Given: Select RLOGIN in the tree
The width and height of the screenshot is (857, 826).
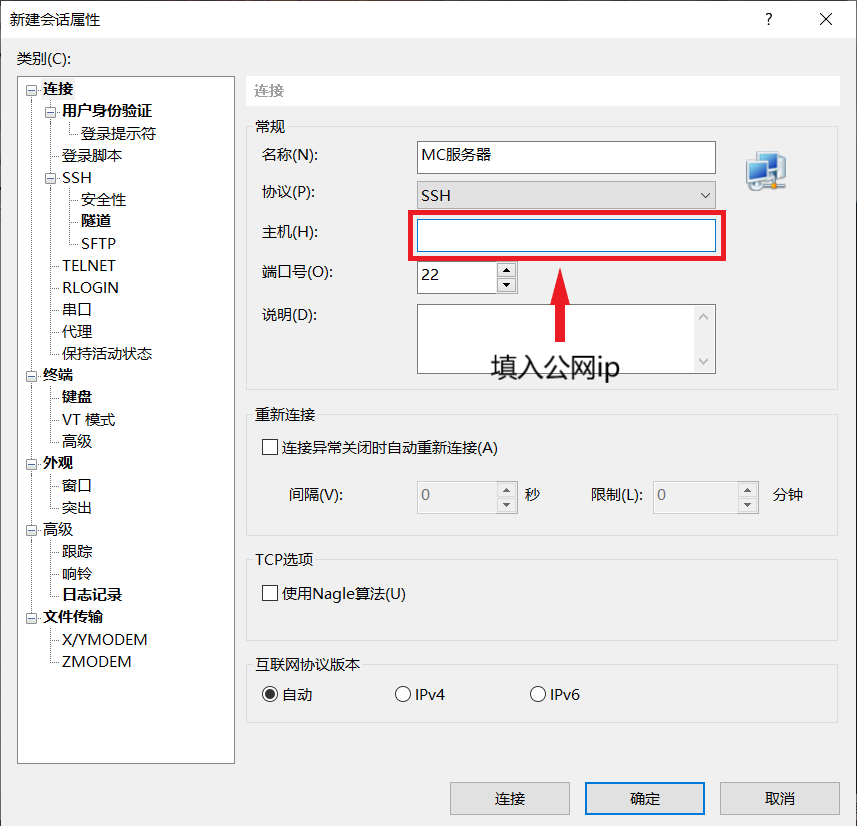Looking at the screenshot, I should tap(90, 288).
